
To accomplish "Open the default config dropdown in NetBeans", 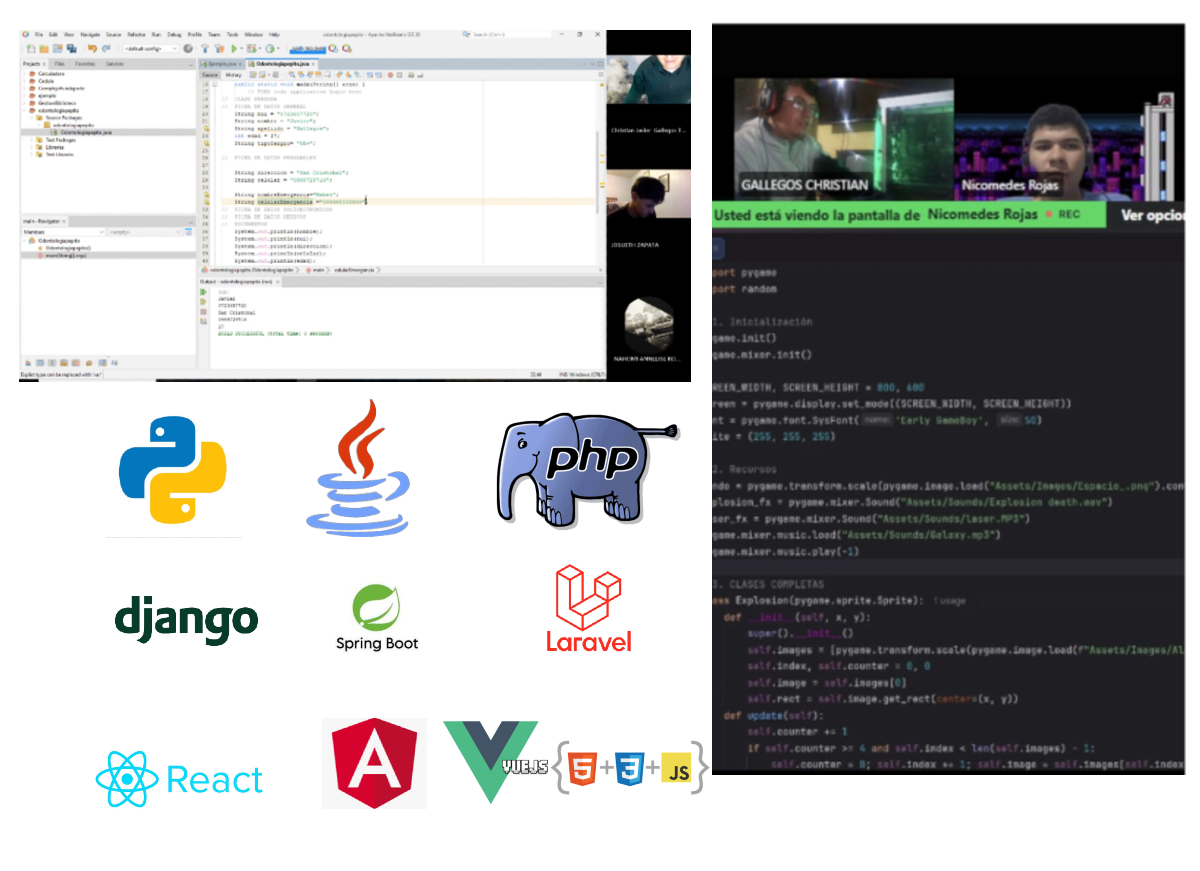I will tap(150, 48).
